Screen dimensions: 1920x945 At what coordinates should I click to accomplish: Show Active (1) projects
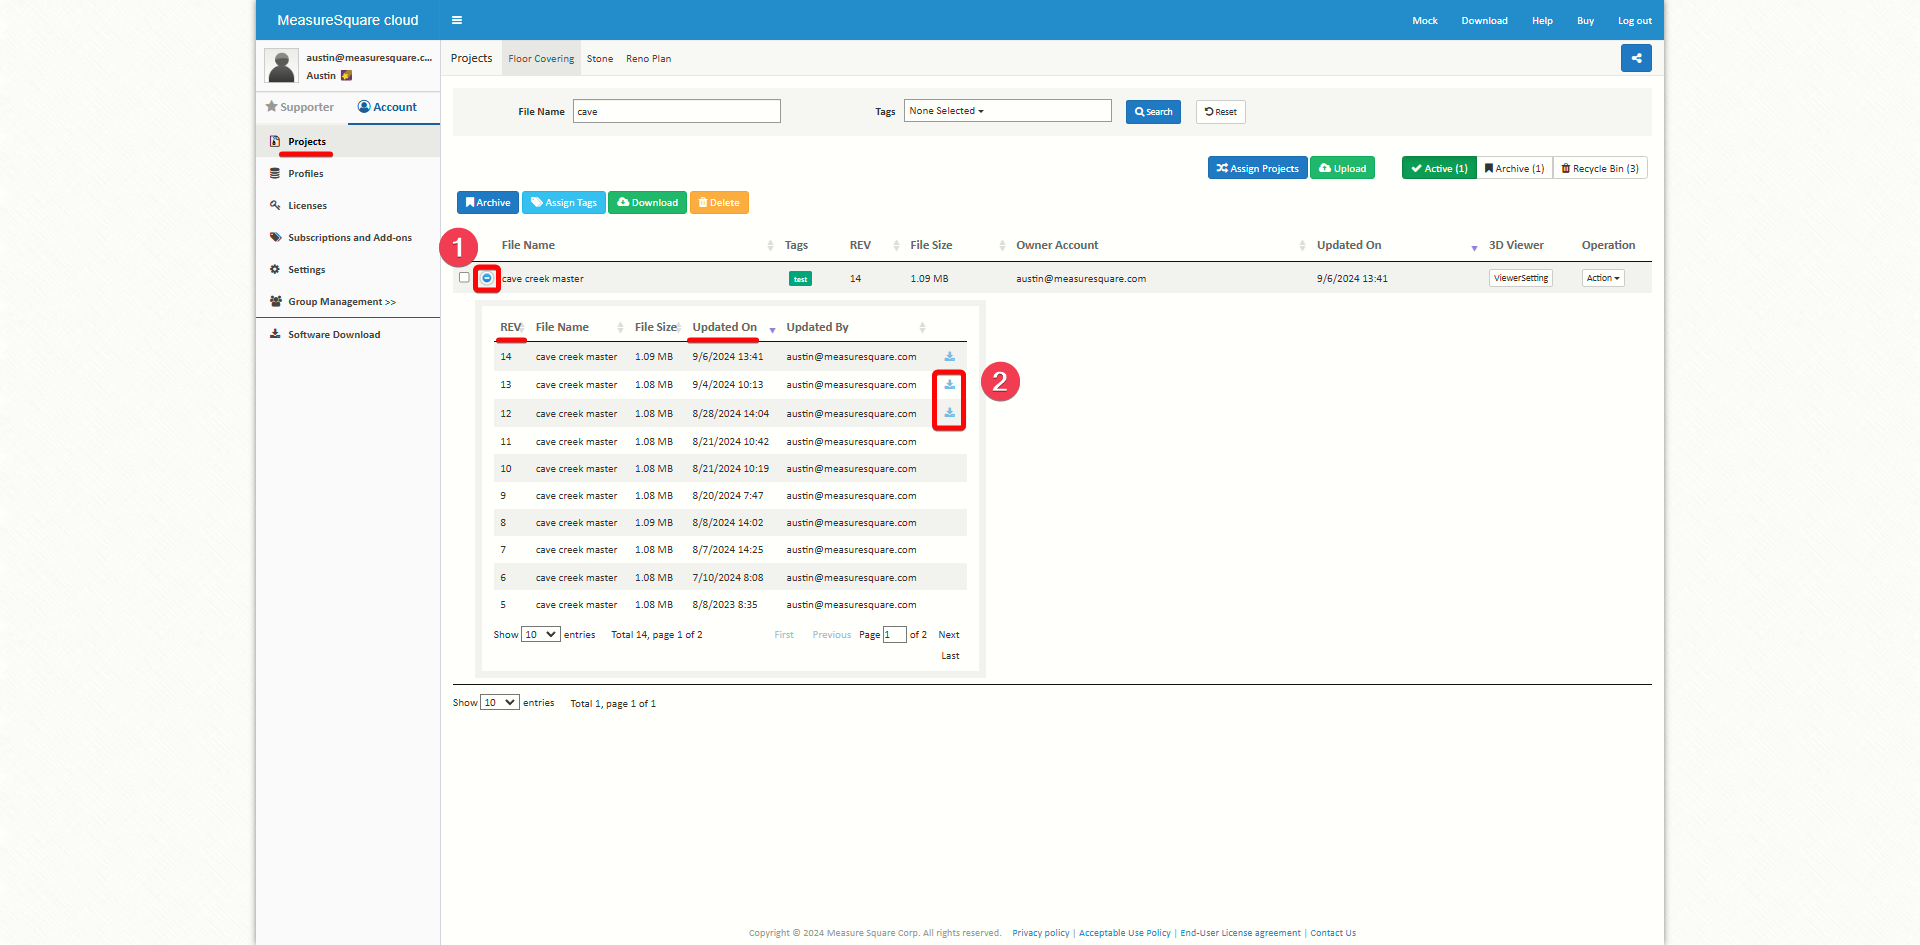tap(1439, 168)
